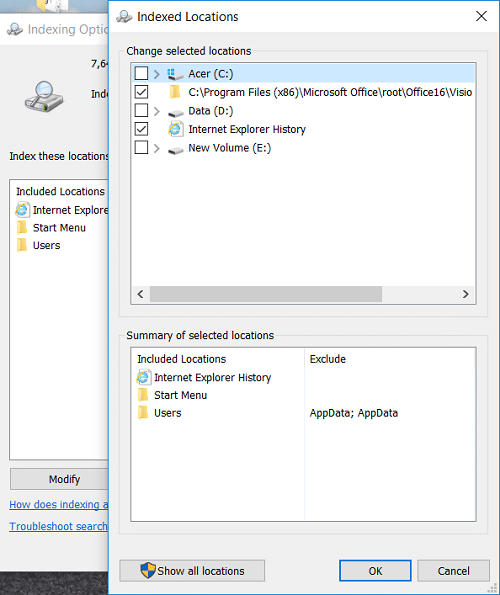Close the Indexed Locations dialog
Image resolution: width=500 pixels, height=595 pixels.
point(481,16)
